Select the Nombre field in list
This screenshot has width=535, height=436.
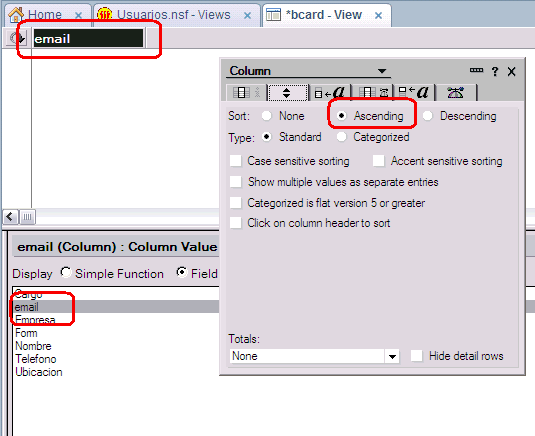click(x=33, y=346)
